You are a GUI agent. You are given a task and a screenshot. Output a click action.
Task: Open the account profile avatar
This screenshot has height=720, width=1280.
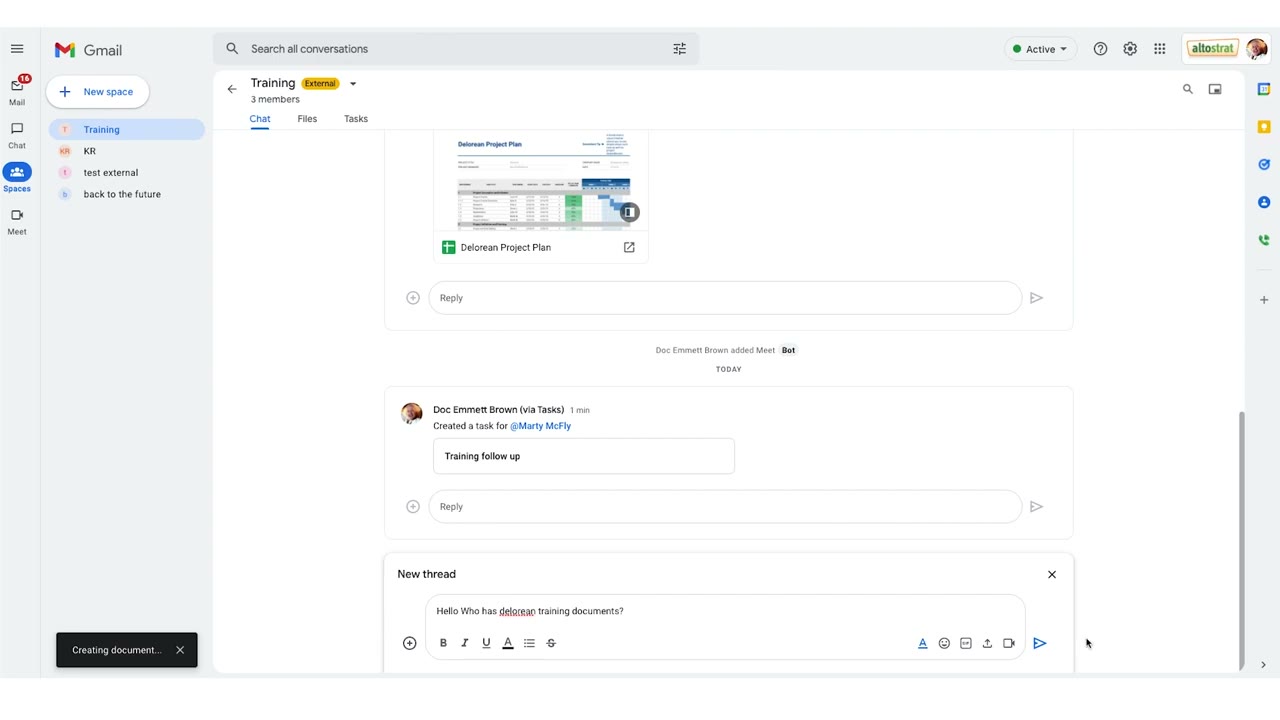(1256, 49)
